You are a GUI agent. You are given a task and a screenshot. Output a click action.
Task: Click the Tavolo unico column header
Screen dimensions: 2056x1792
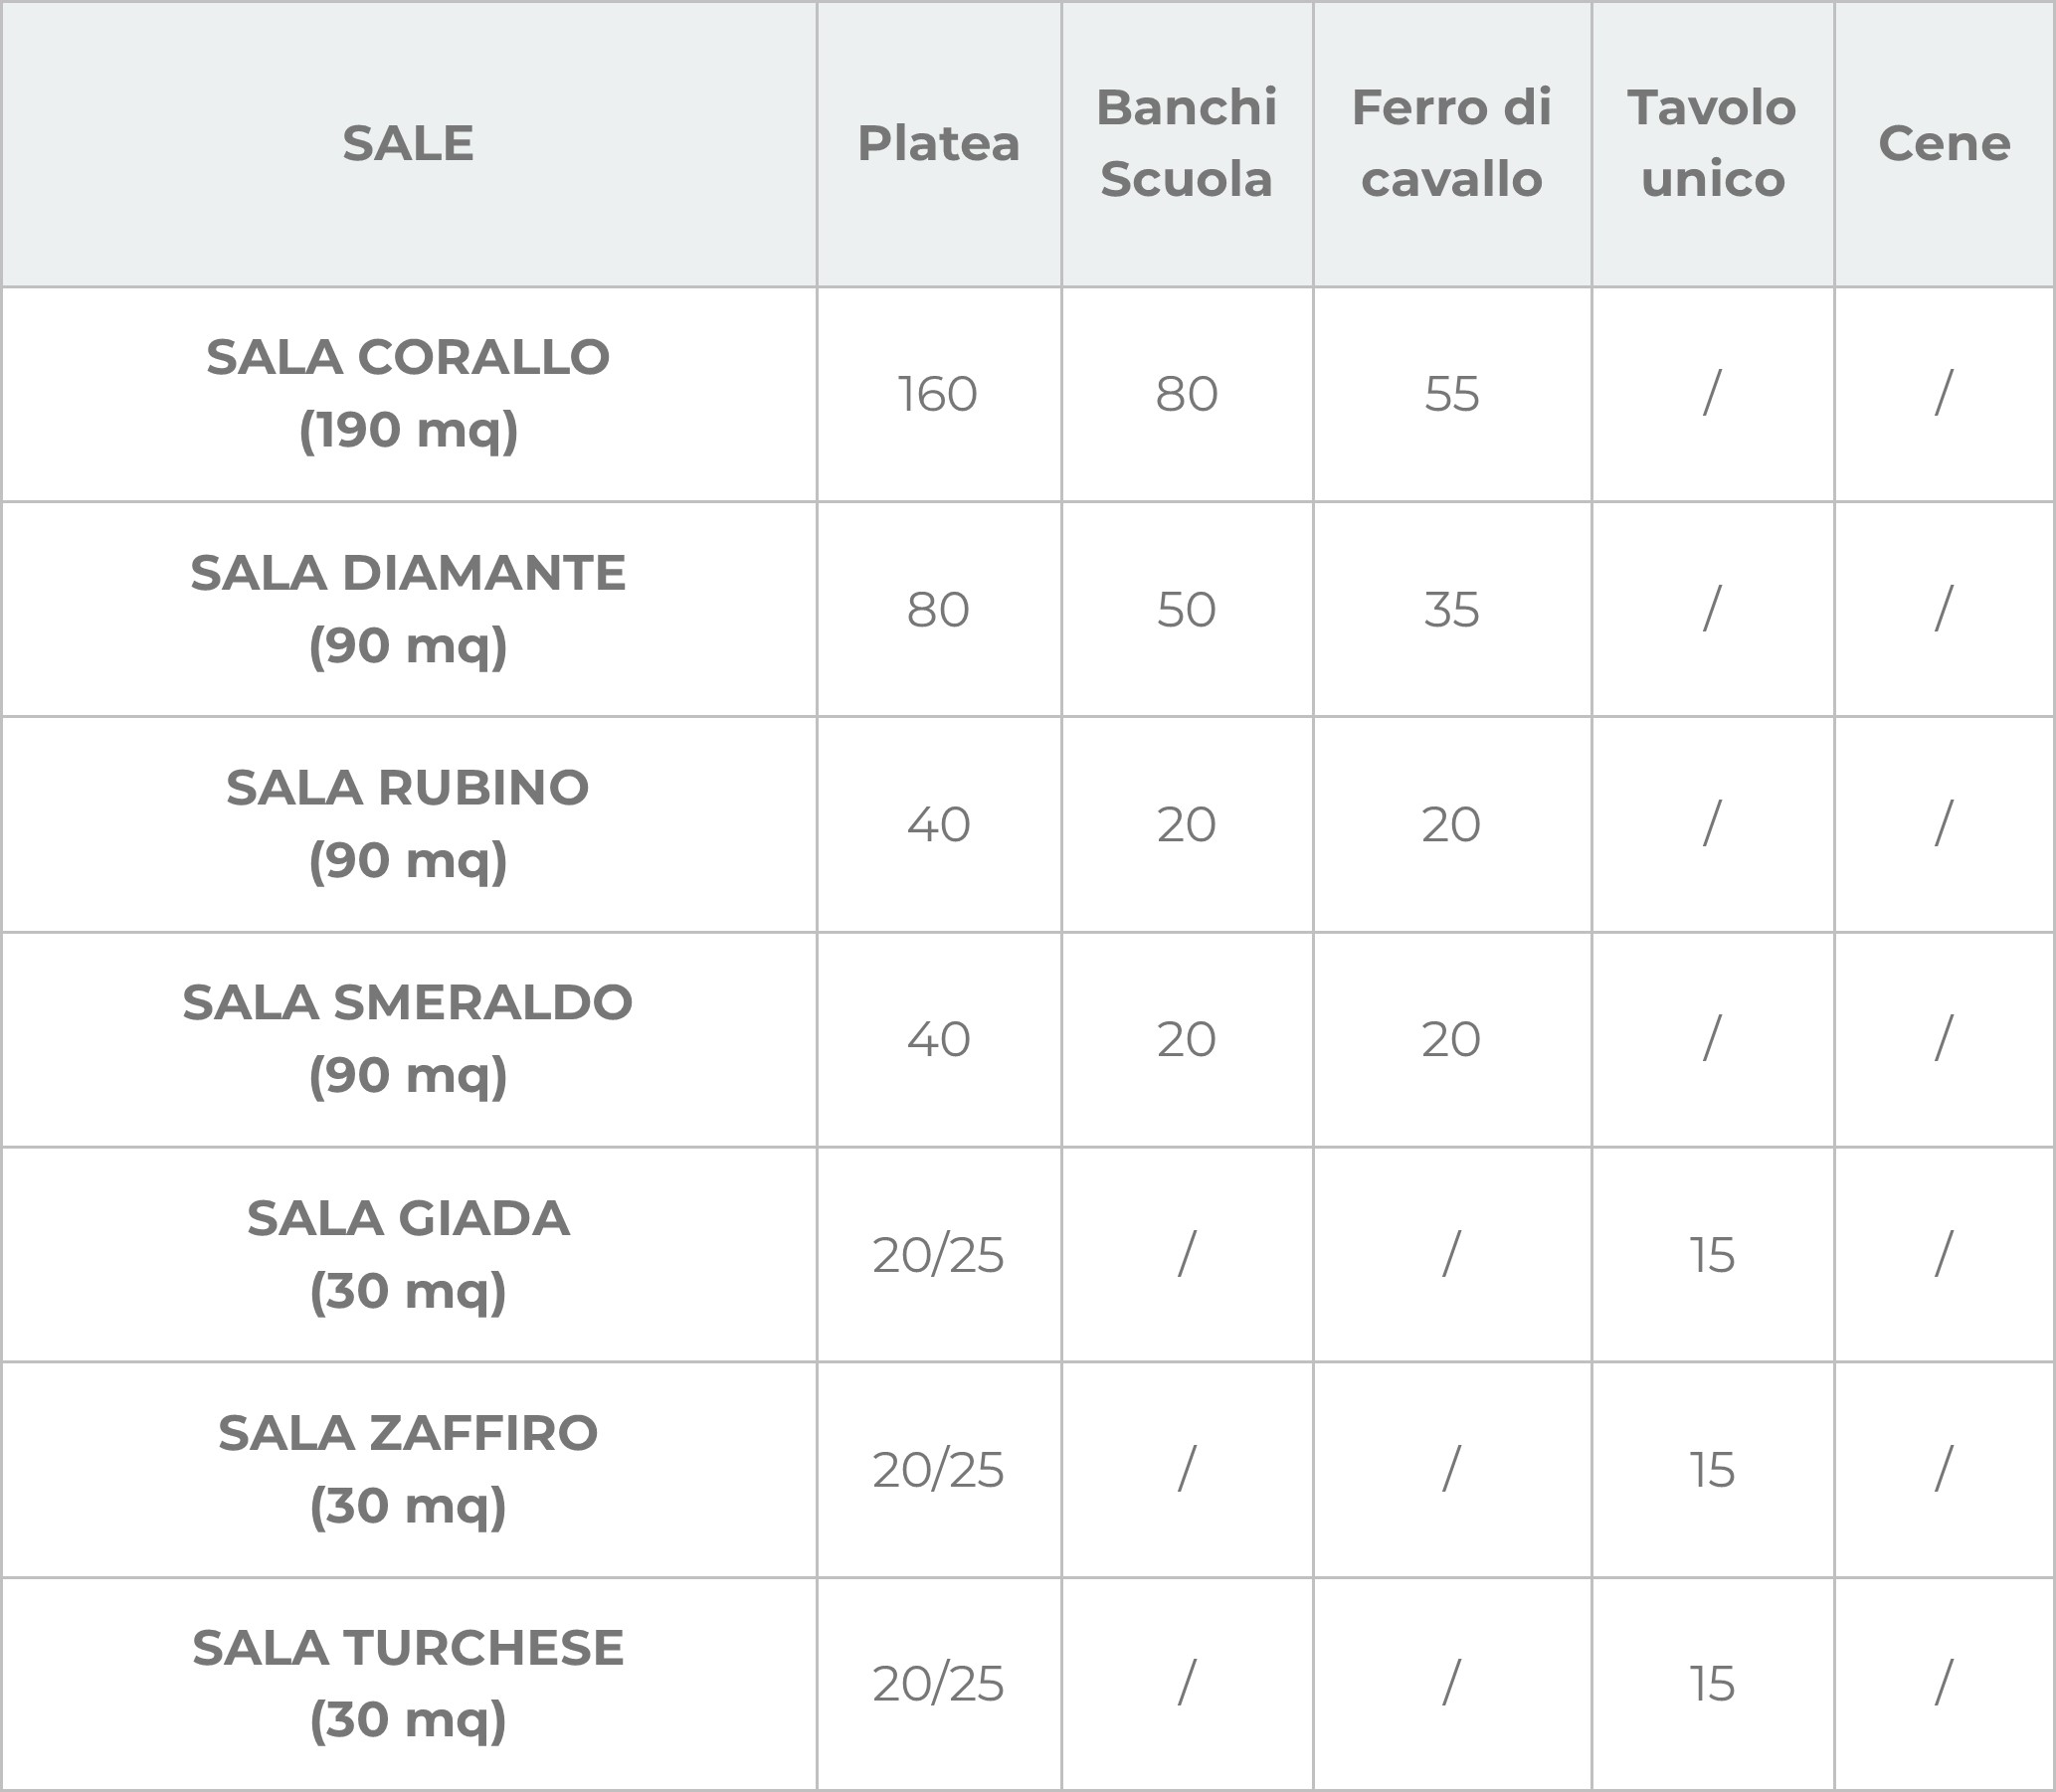[x=1712, y=144]
